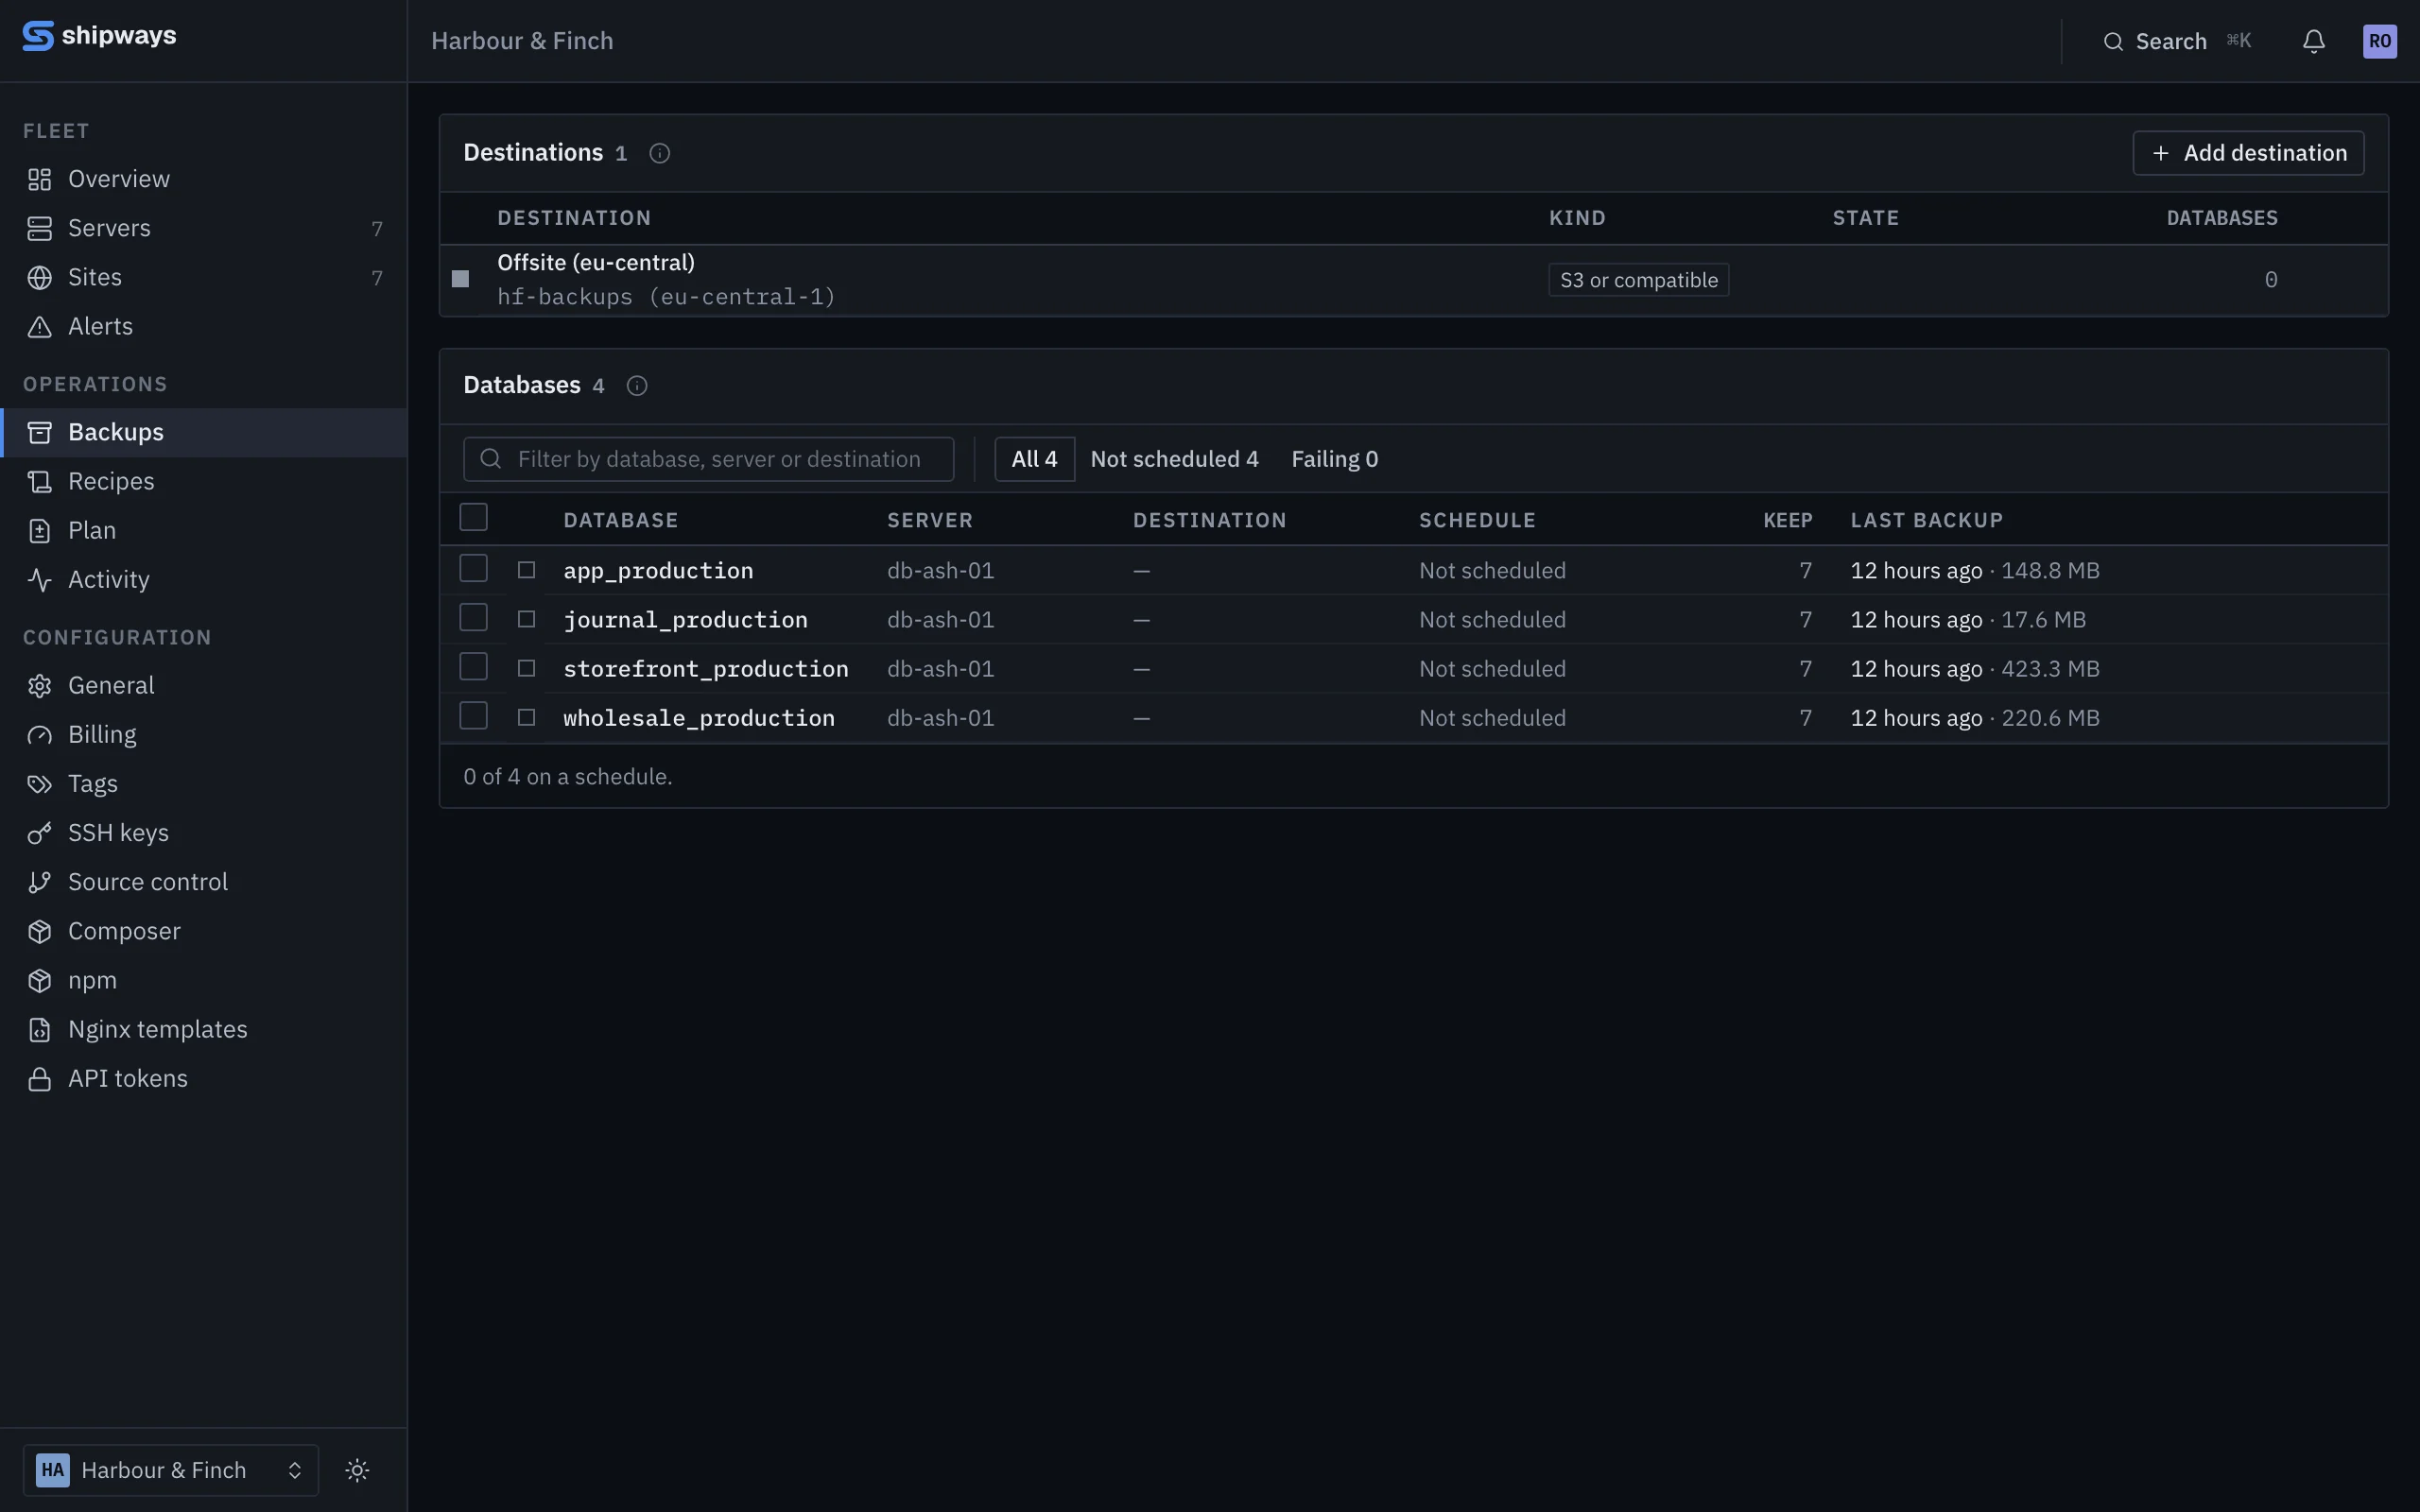Select the All 4 filter tab
The height and width of the screenshot is (1512, 2420).
[x=1034, y=459]
